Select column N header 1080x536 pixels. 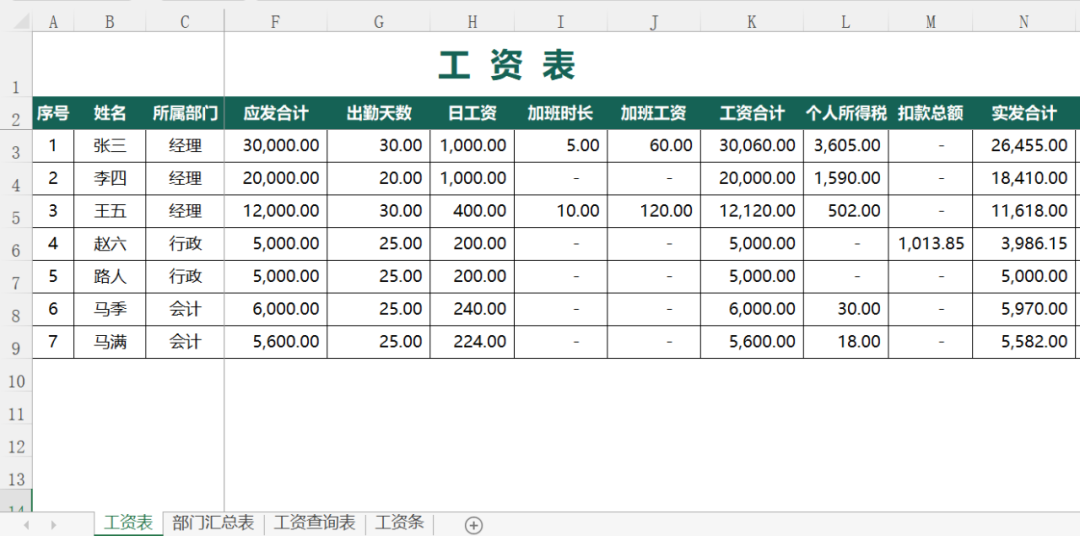1024,22
